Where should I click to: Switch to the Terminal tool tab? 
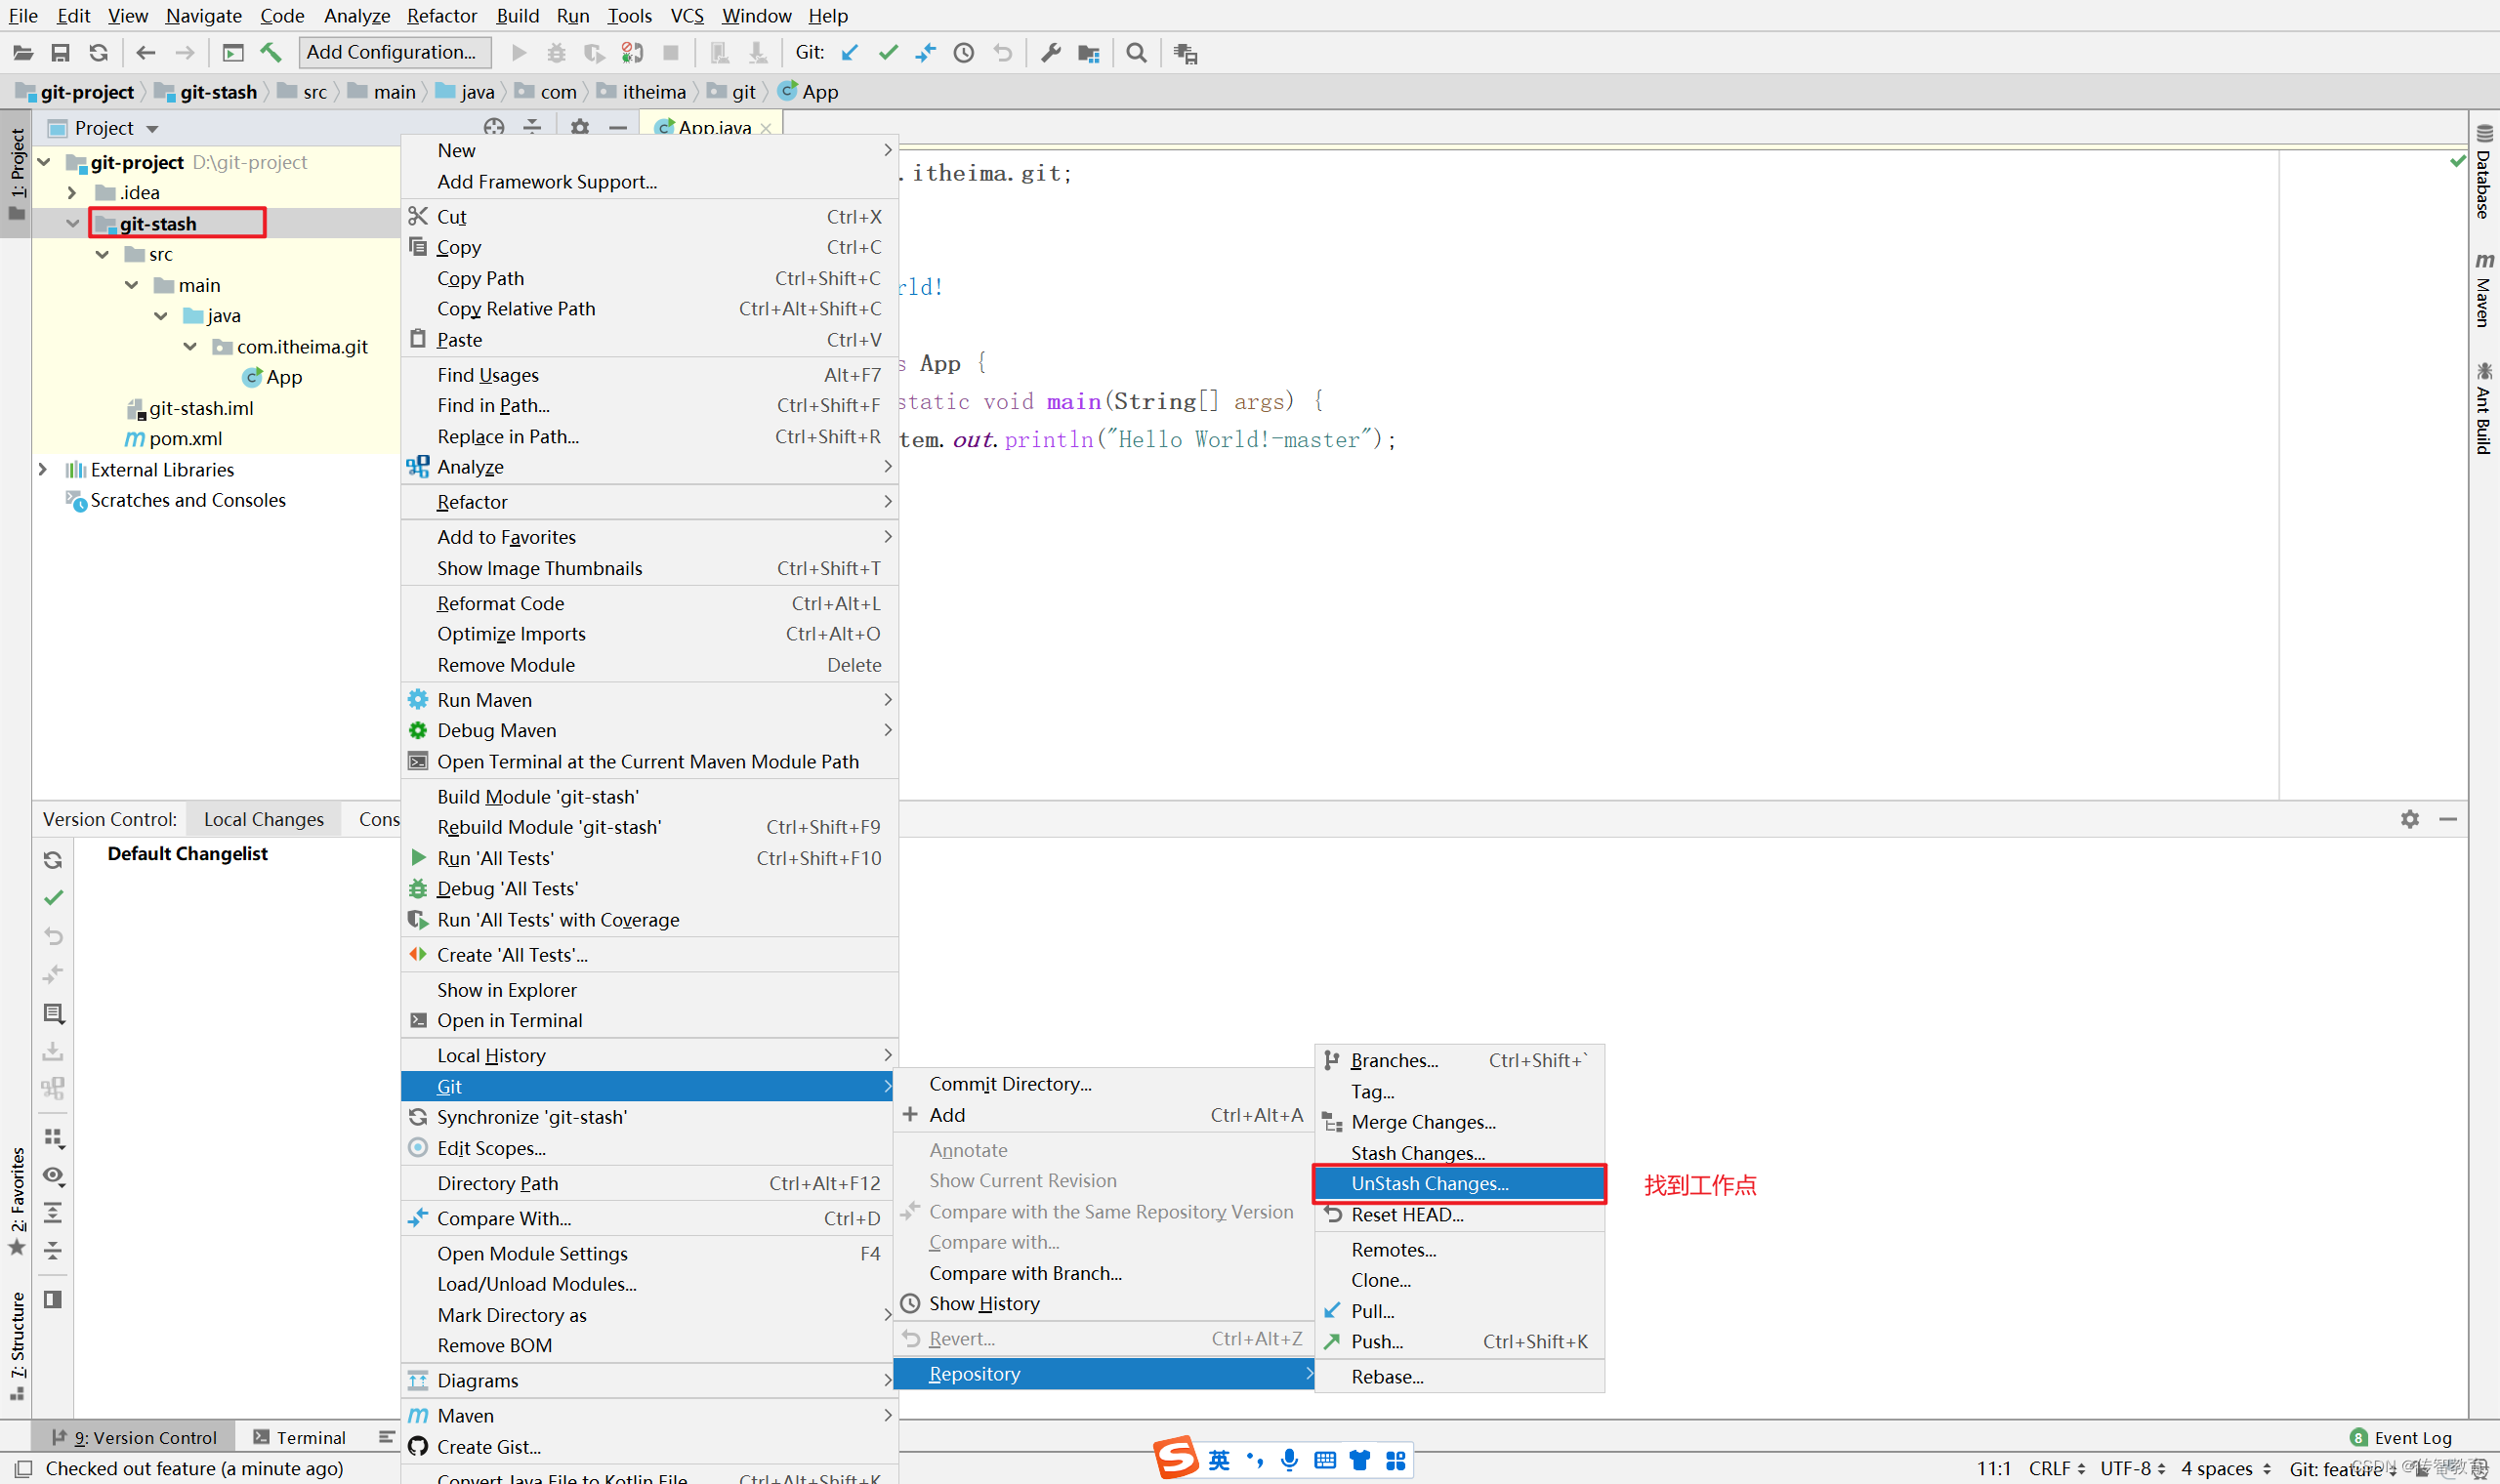click(x=299, y=1437)
